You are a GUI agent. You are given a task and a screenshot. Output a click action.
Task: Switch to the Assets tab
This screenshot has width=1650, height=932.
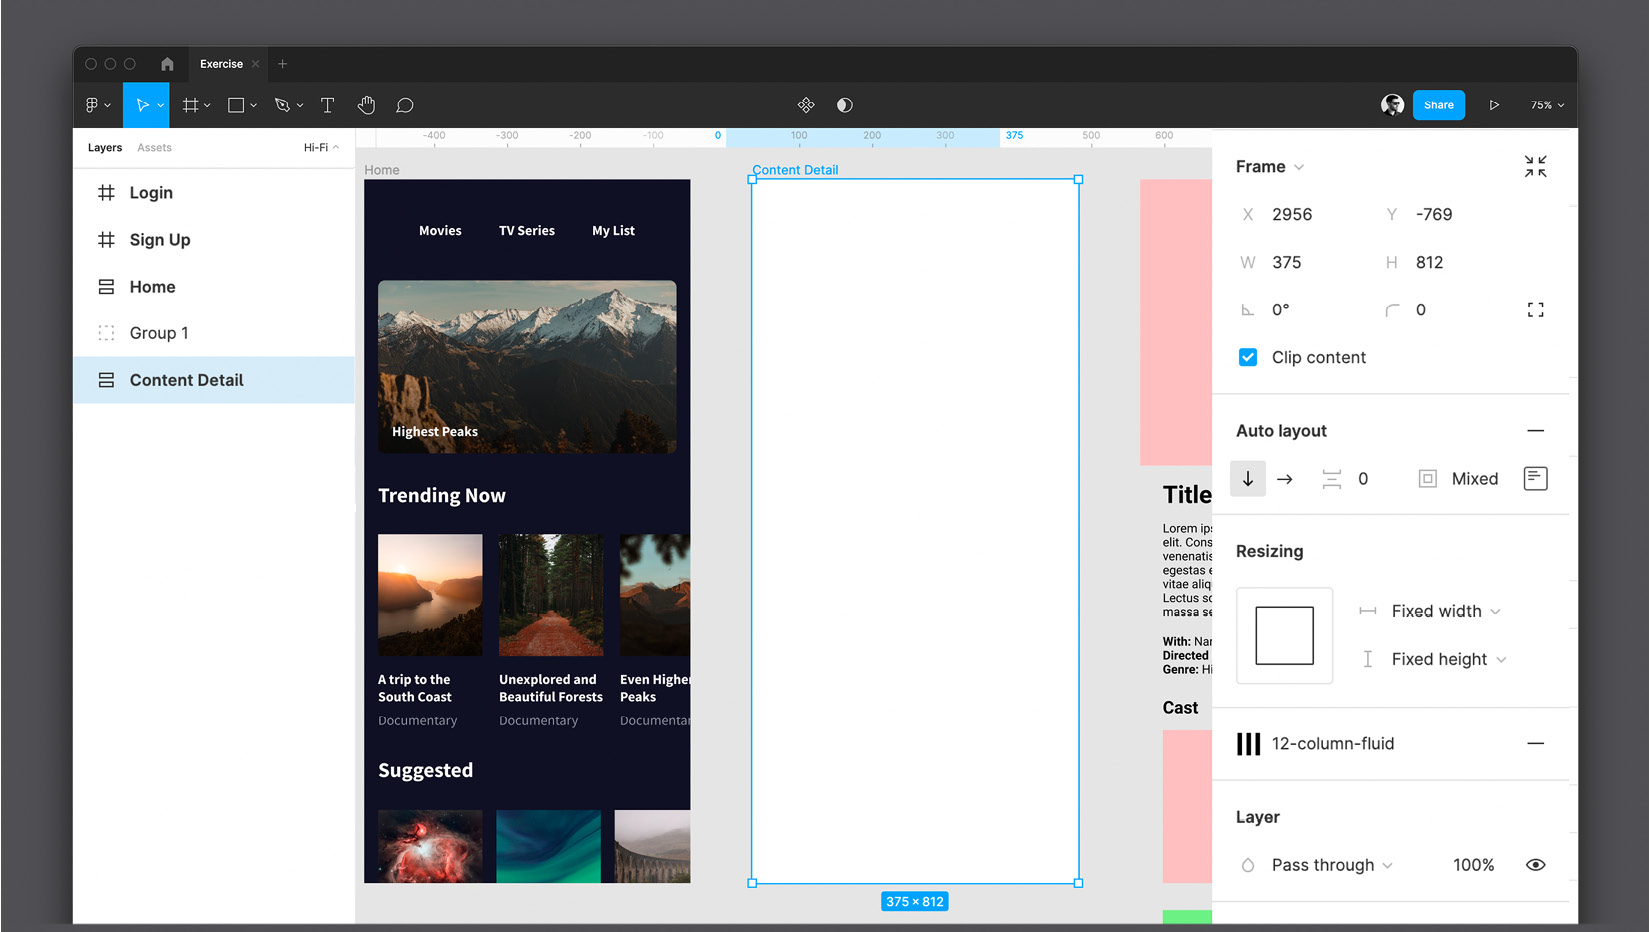154,147
